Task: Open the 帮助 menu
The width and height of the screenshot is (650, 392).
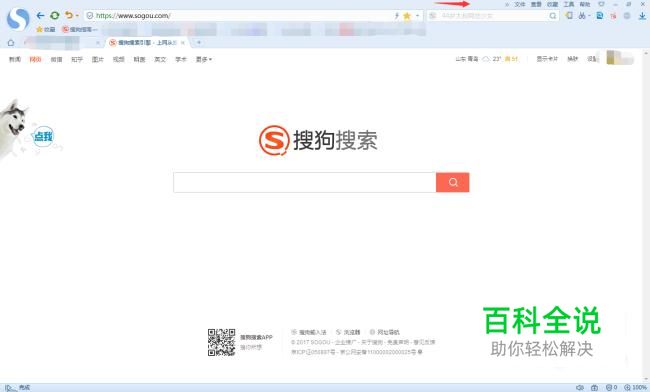Action: [585, 4]
